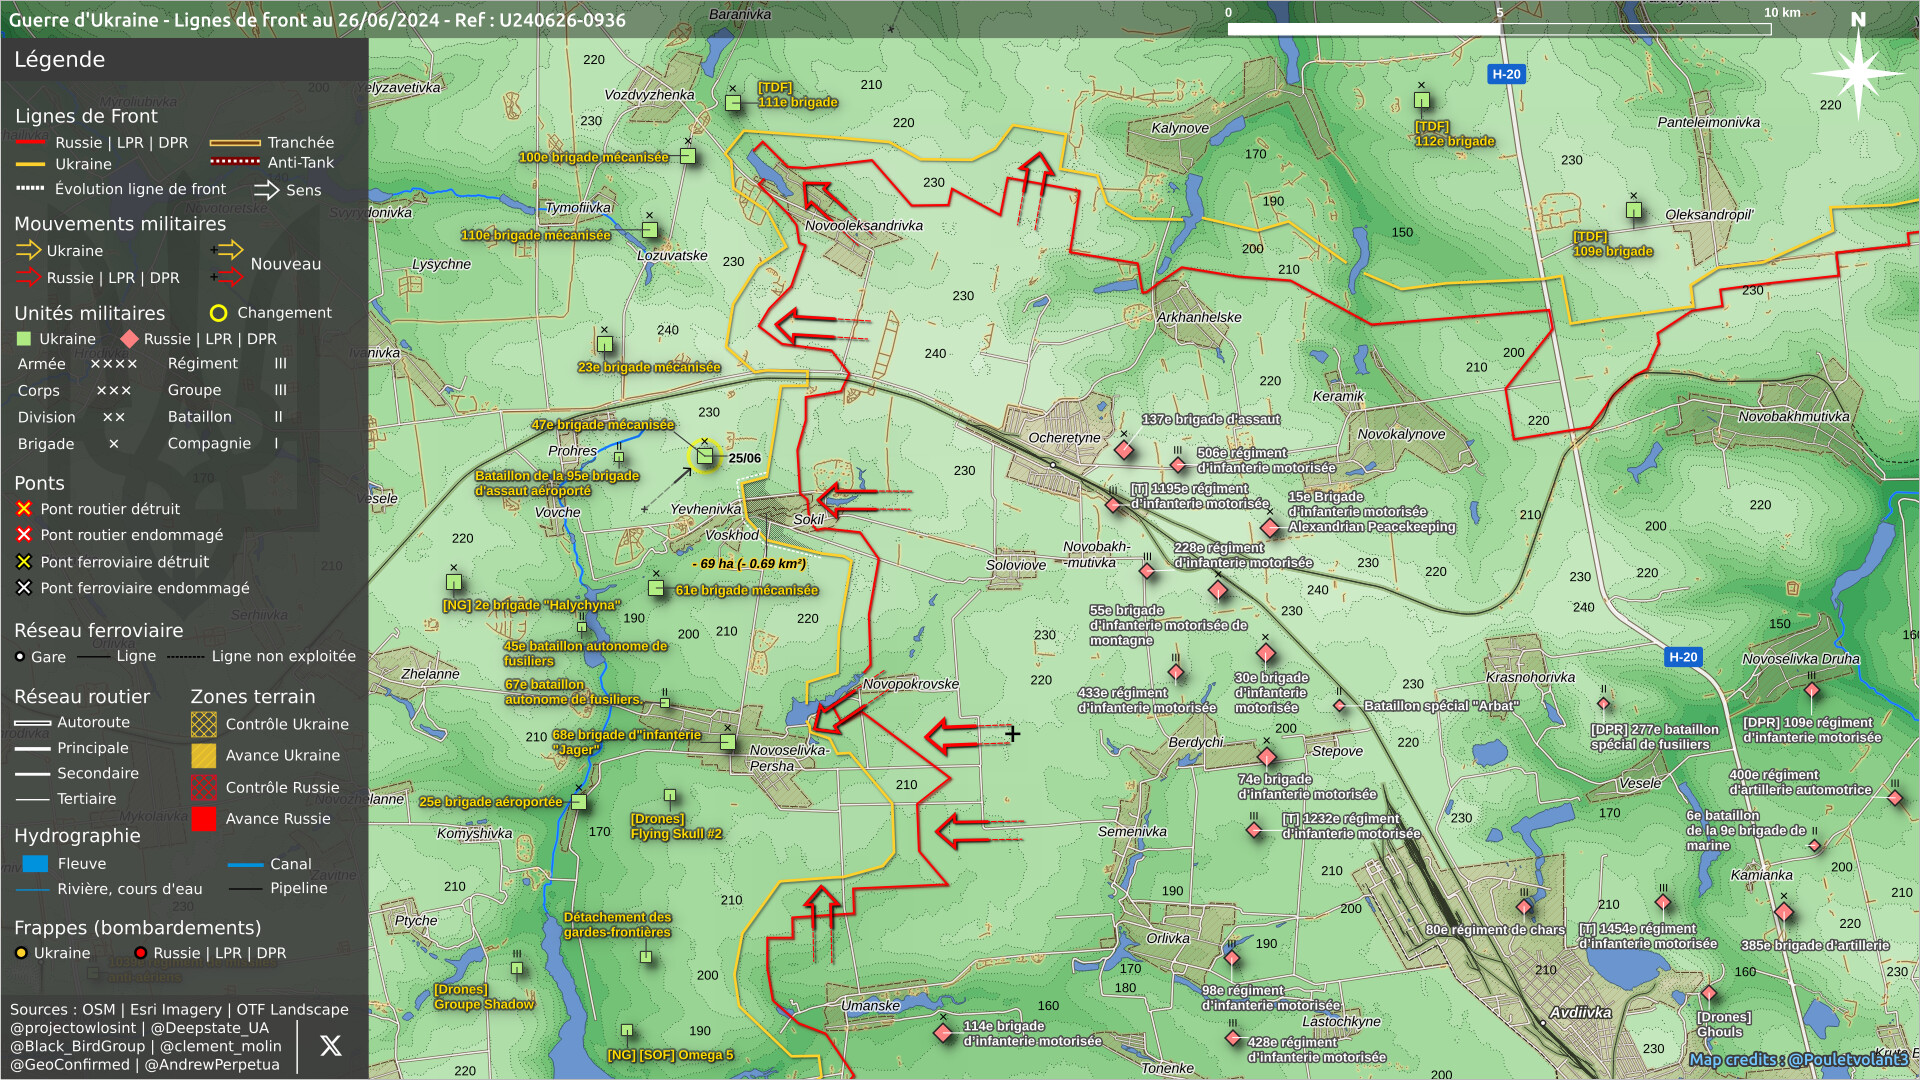Click the Map credits @Pouletvolant3 link
1920x1080 pixels.
(1798, 1060)
